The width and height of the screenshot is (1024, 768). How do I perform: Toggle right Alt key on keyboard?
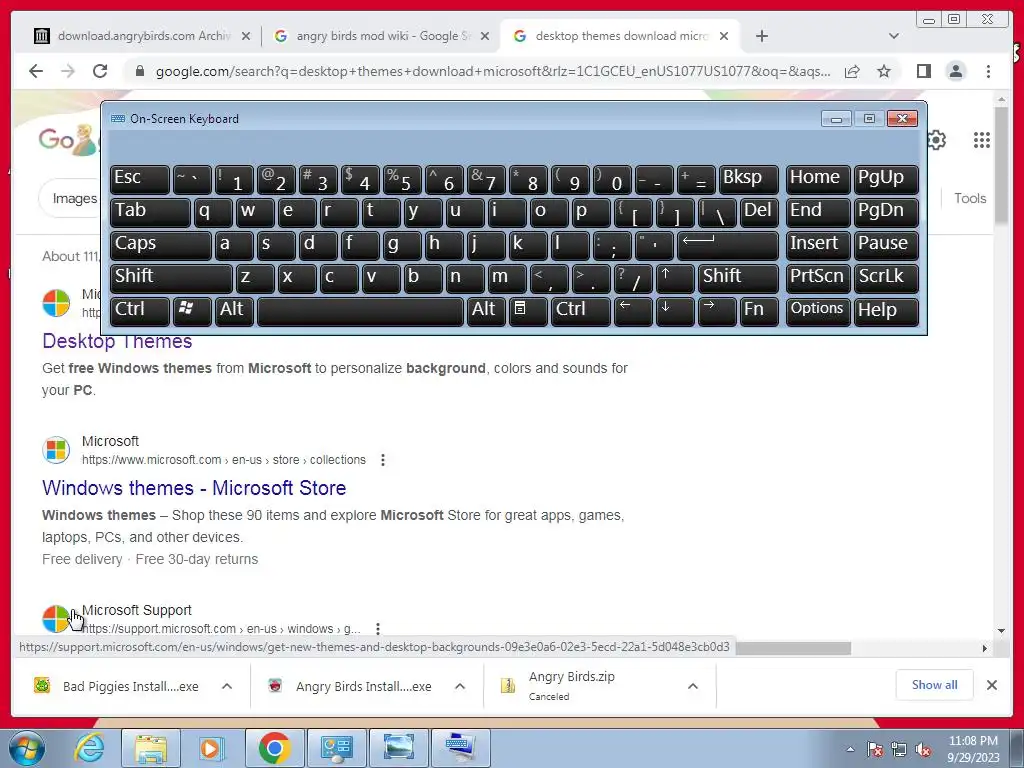487,311
